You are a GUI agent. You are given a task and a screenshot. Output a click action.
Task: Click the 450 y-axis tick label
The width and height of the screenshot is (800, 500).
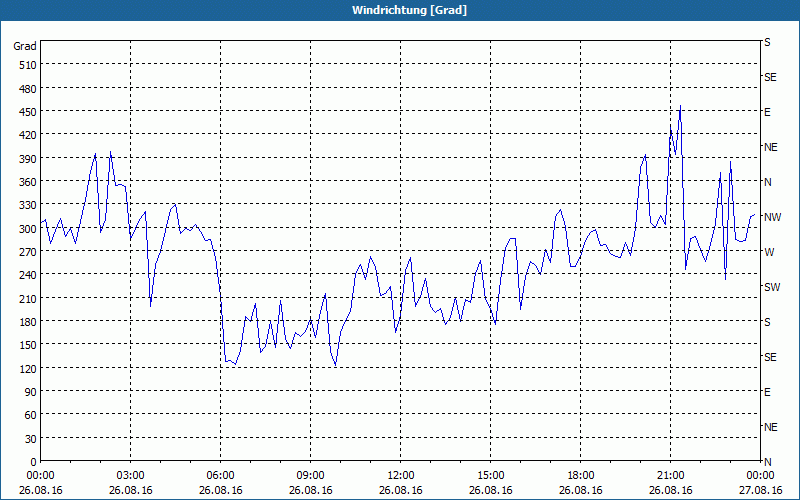(x=28, y=112)
